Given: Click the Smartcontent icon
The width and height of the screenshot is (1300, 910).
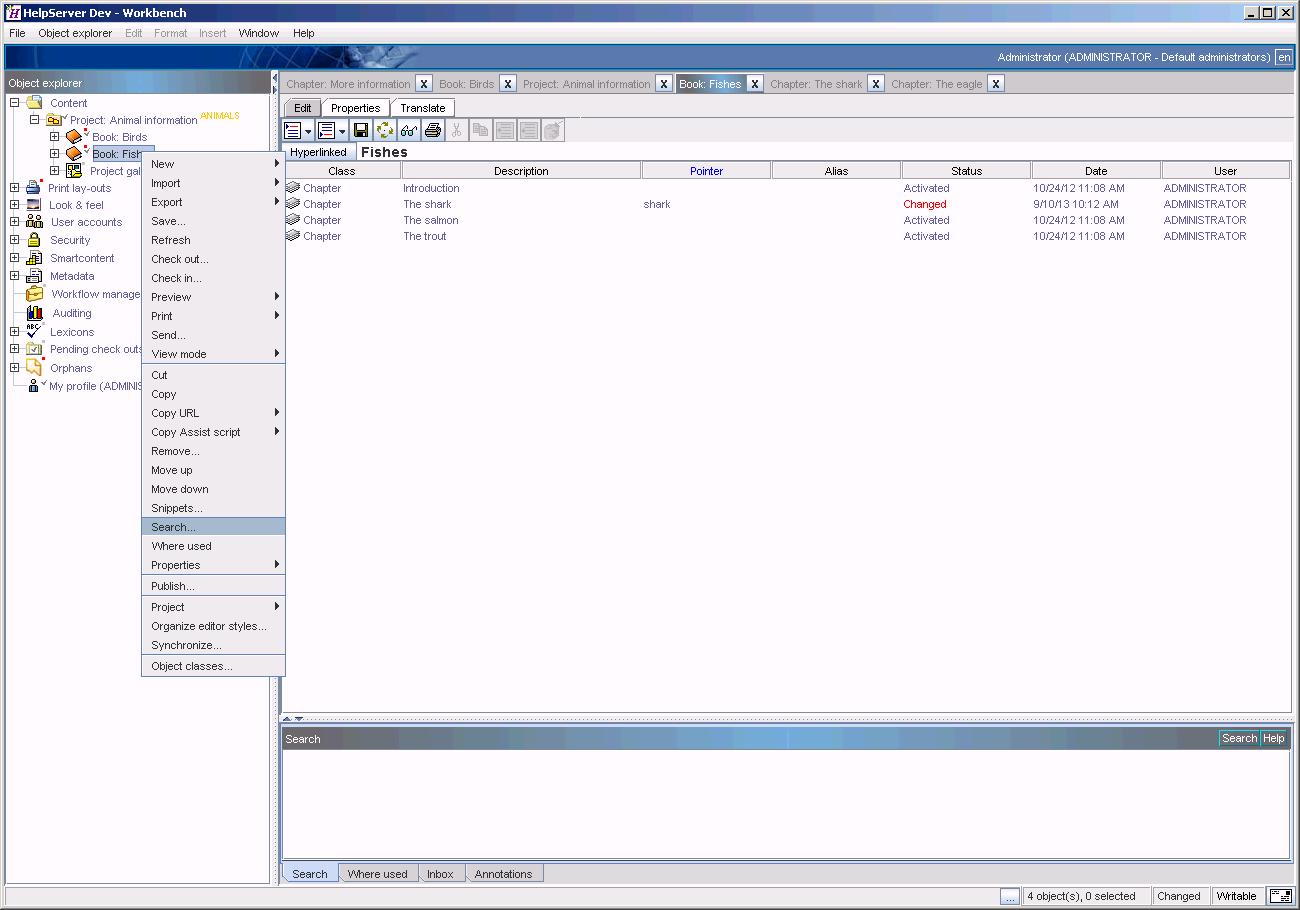Looking at the screenshot, I should [x=34, y=258].
